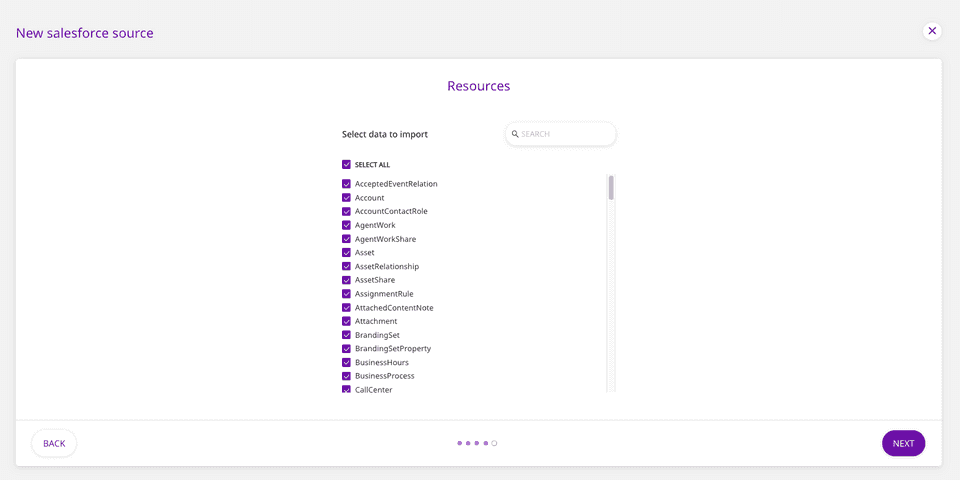Close the New salesforce source dialog

coord(932,31)
